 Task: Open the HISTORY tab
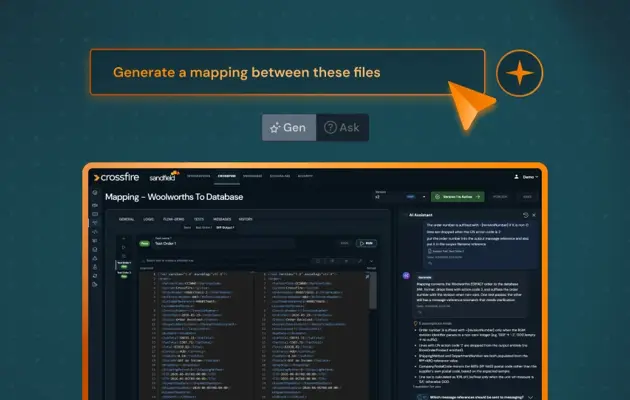pos(245,219)
